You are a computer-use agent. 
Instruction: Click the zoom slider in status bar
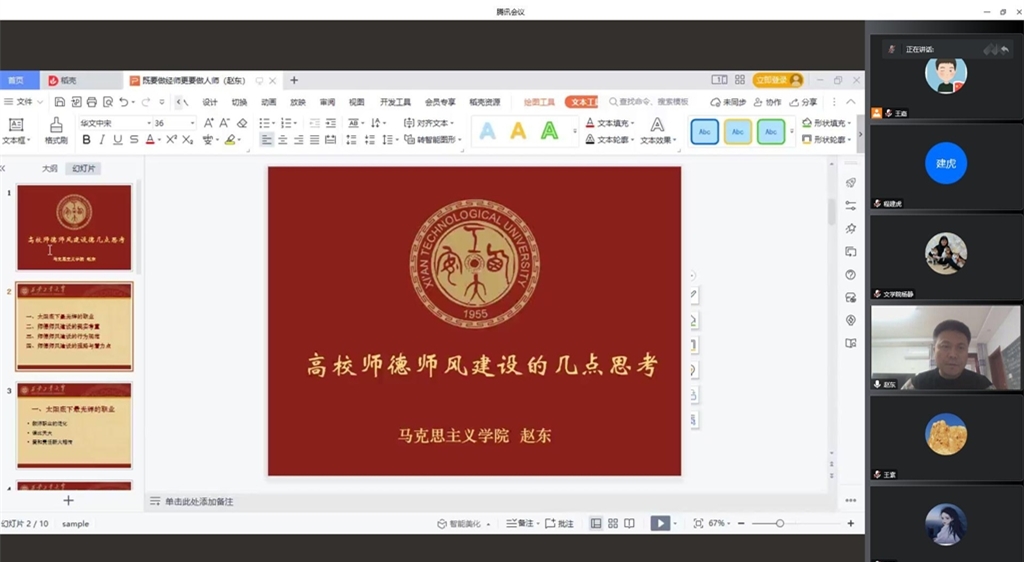pyautogui.click(x=780, y=523)
